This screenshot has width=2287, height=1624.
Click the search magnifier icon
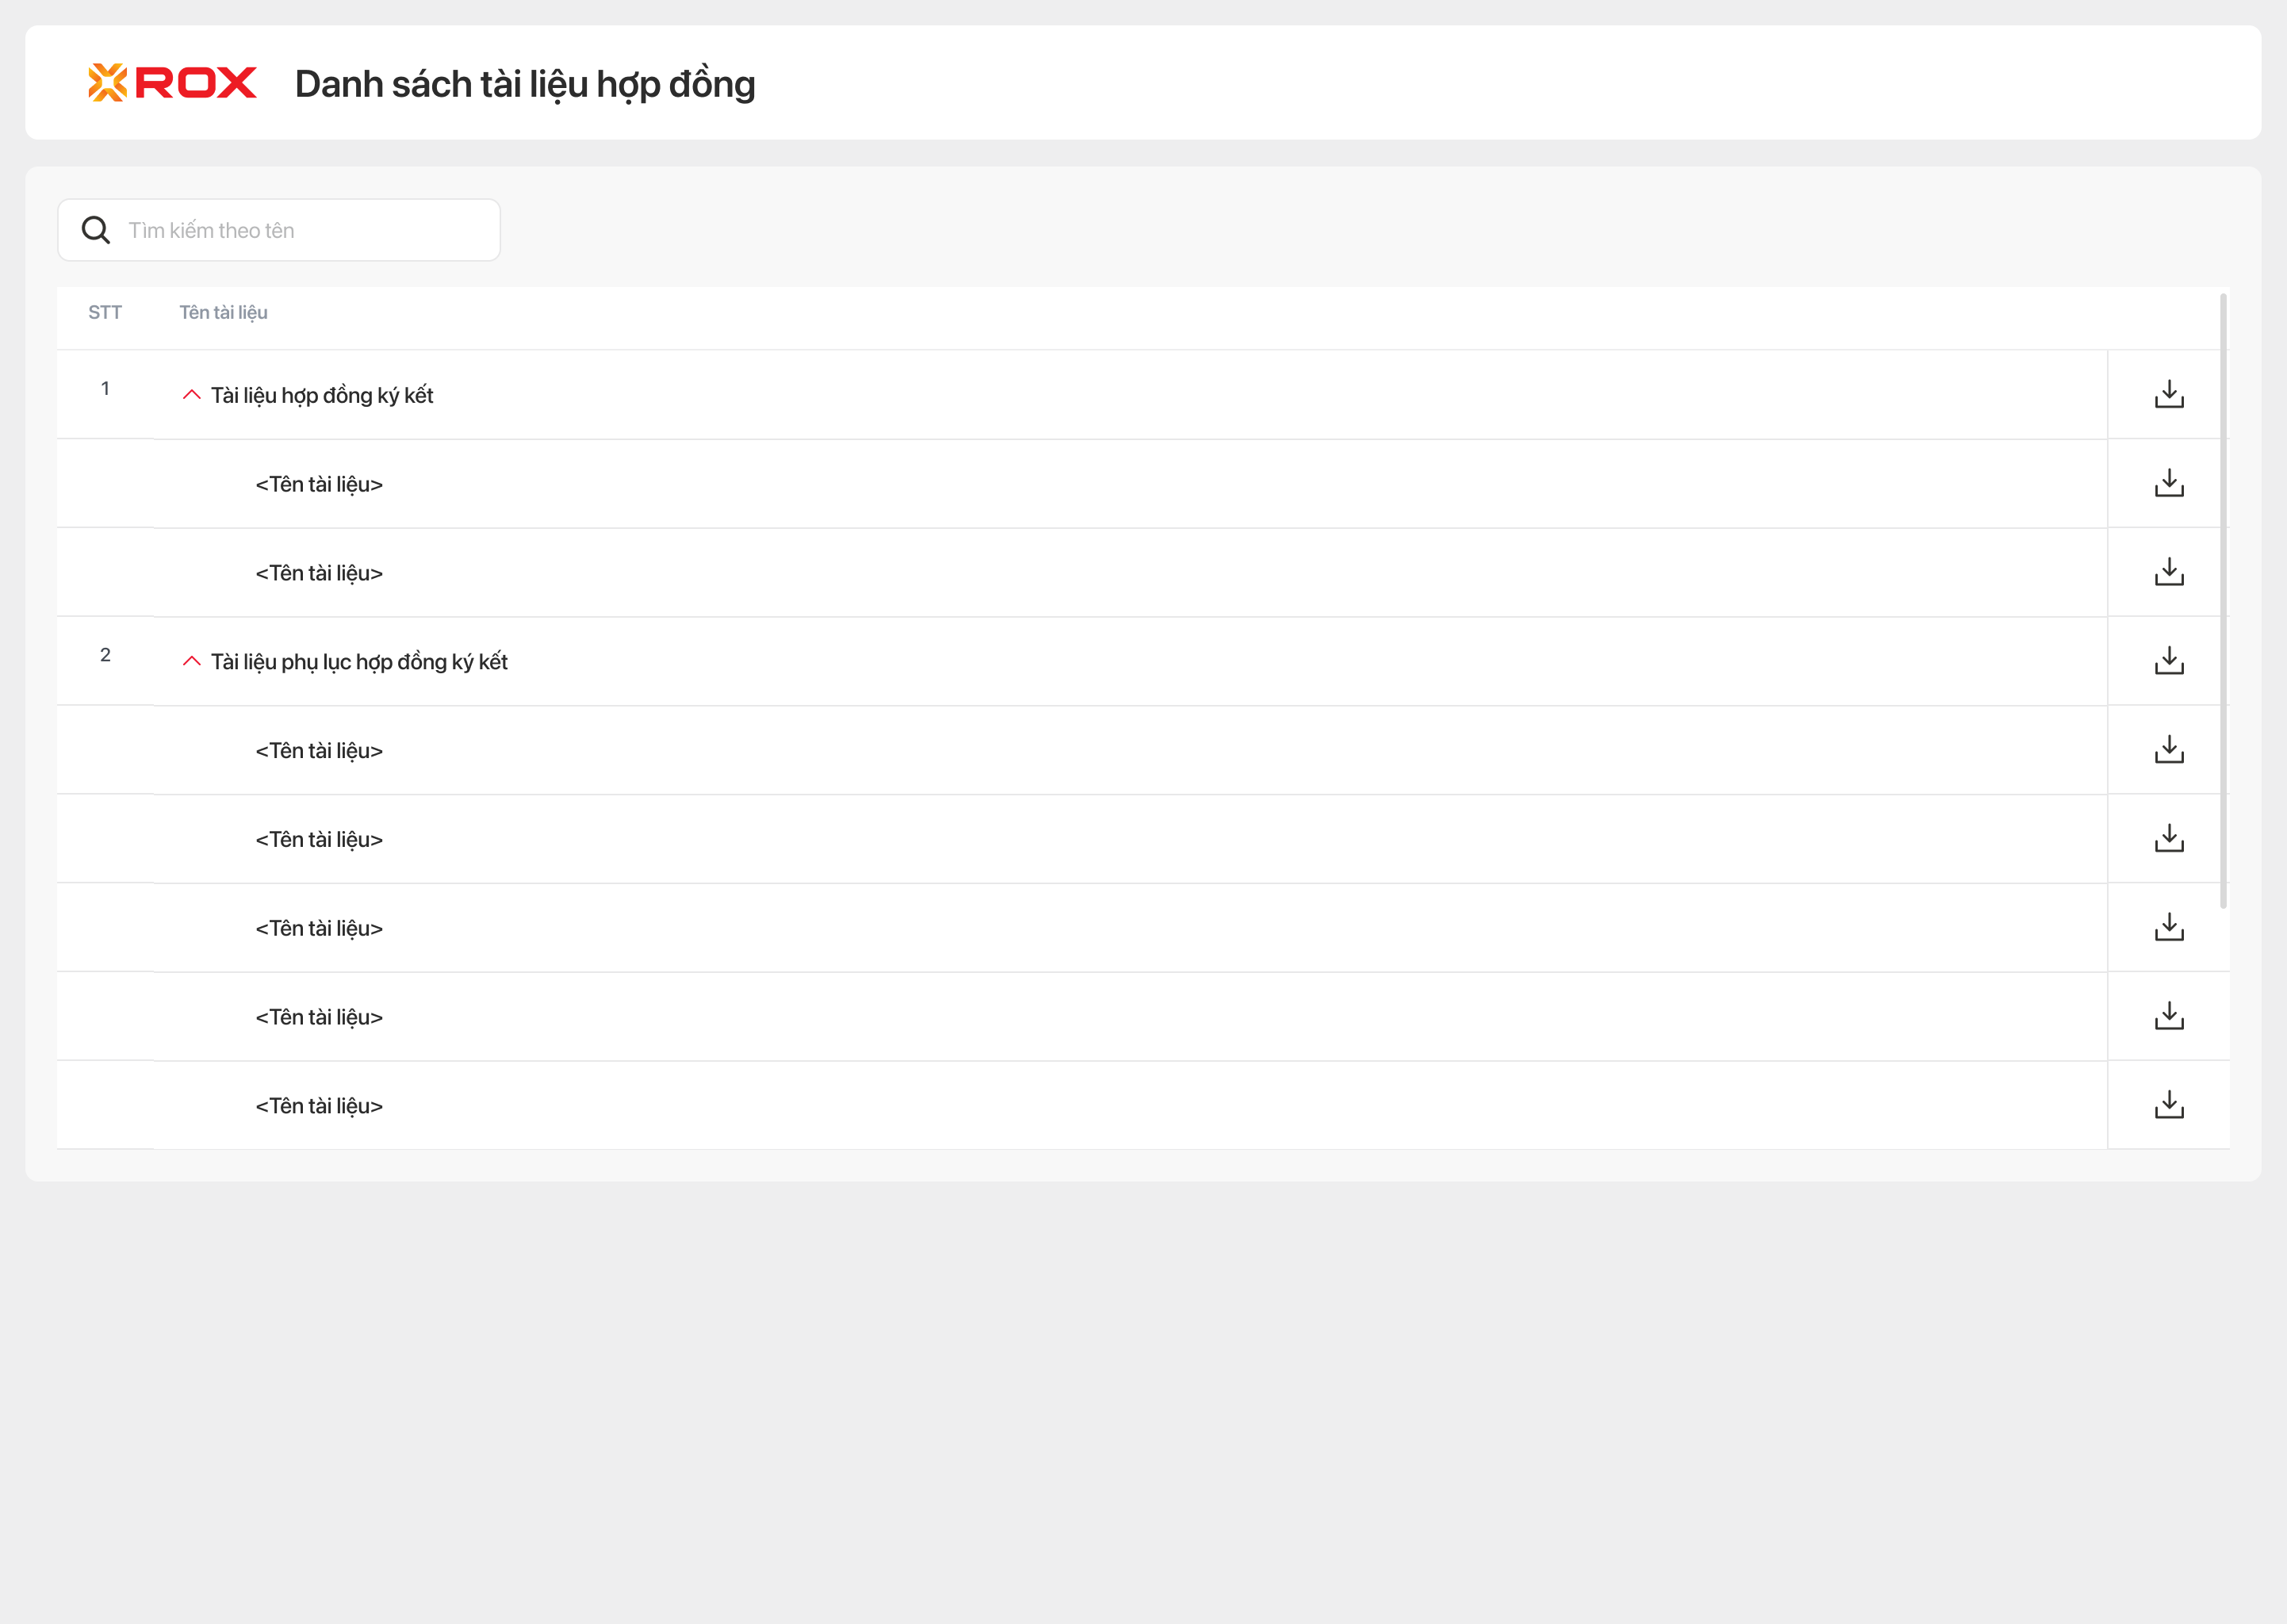[96, 230]
